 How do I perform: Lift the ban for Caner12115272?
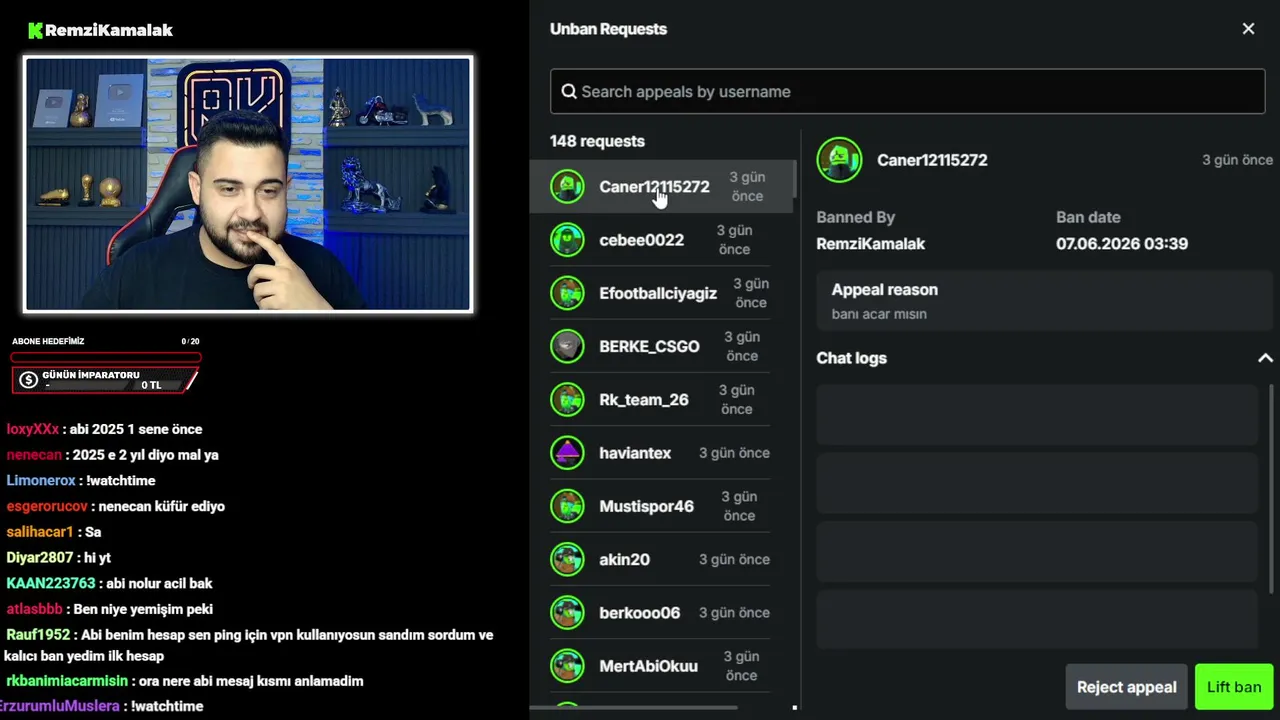[1234, 687]
